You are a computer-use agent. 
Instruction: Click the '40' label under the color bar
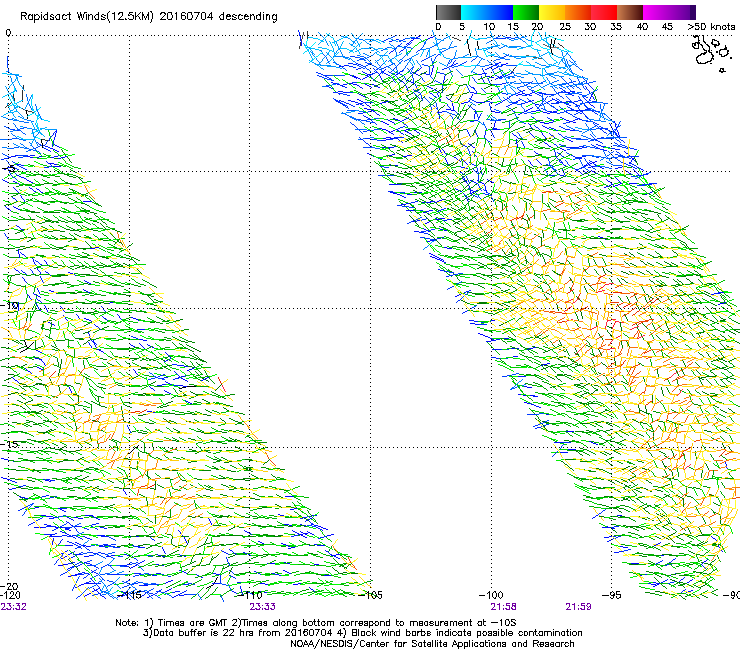click(x=642, y=27)
